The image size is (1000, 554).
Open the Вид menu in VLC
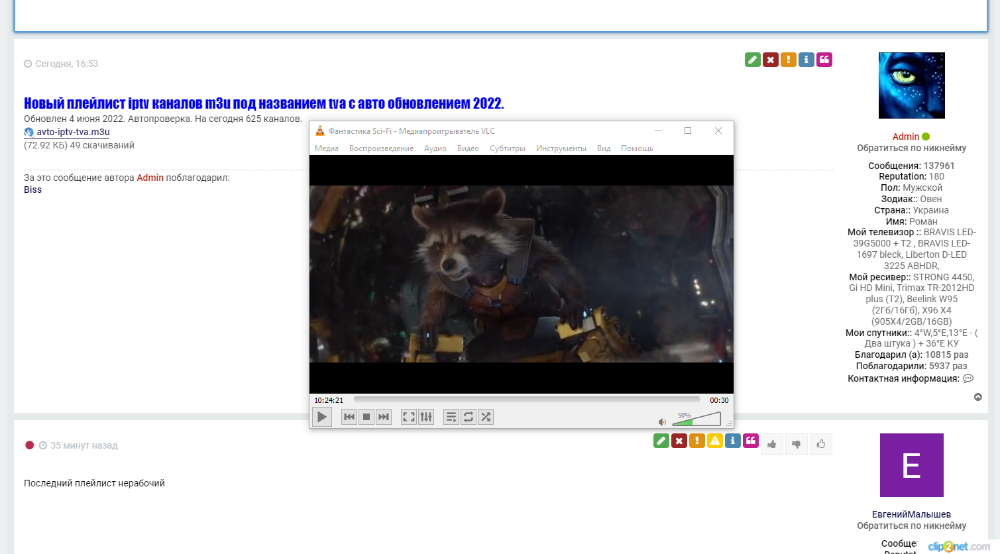[604, 148]
